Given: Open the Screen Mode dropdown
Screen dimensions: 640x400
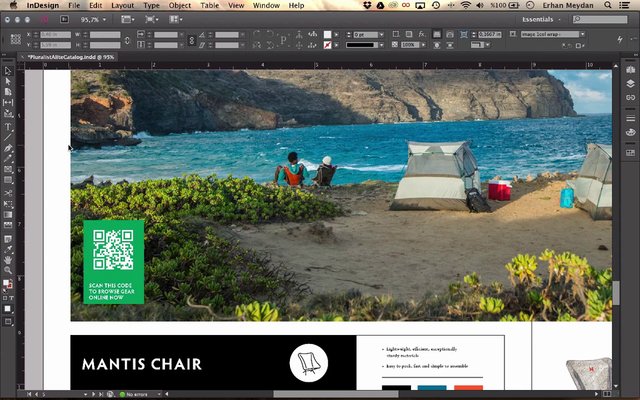Looking at the screenshot, I should click(152, 19).
